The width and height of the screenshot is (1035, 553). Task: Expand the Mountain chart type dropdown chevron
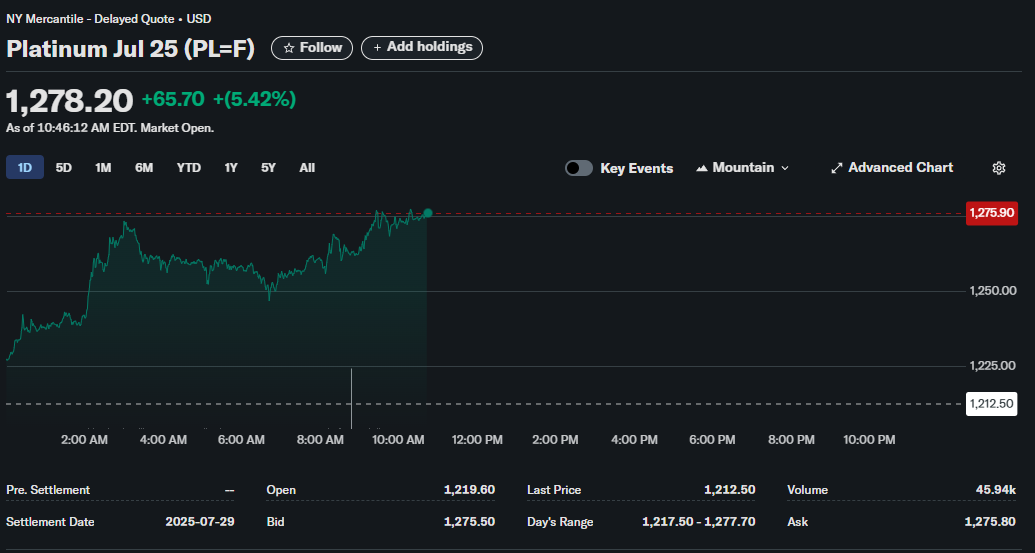[785, 168]
